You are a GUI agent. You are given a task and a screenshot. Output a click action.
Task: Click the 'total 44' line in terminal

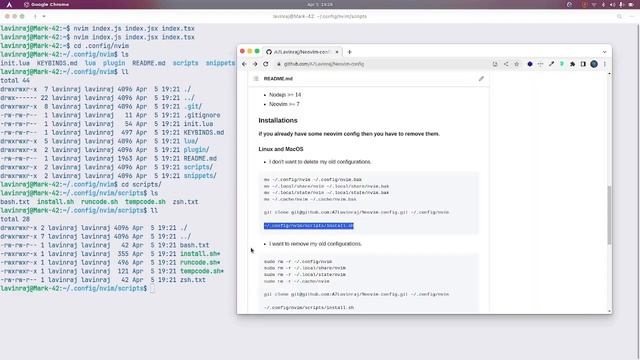(15, 80)
